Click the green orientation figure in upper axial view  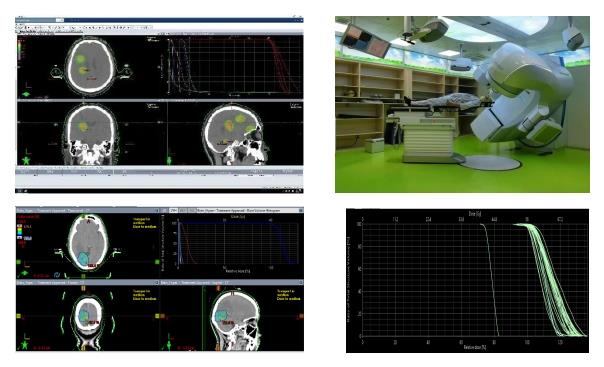26,94
